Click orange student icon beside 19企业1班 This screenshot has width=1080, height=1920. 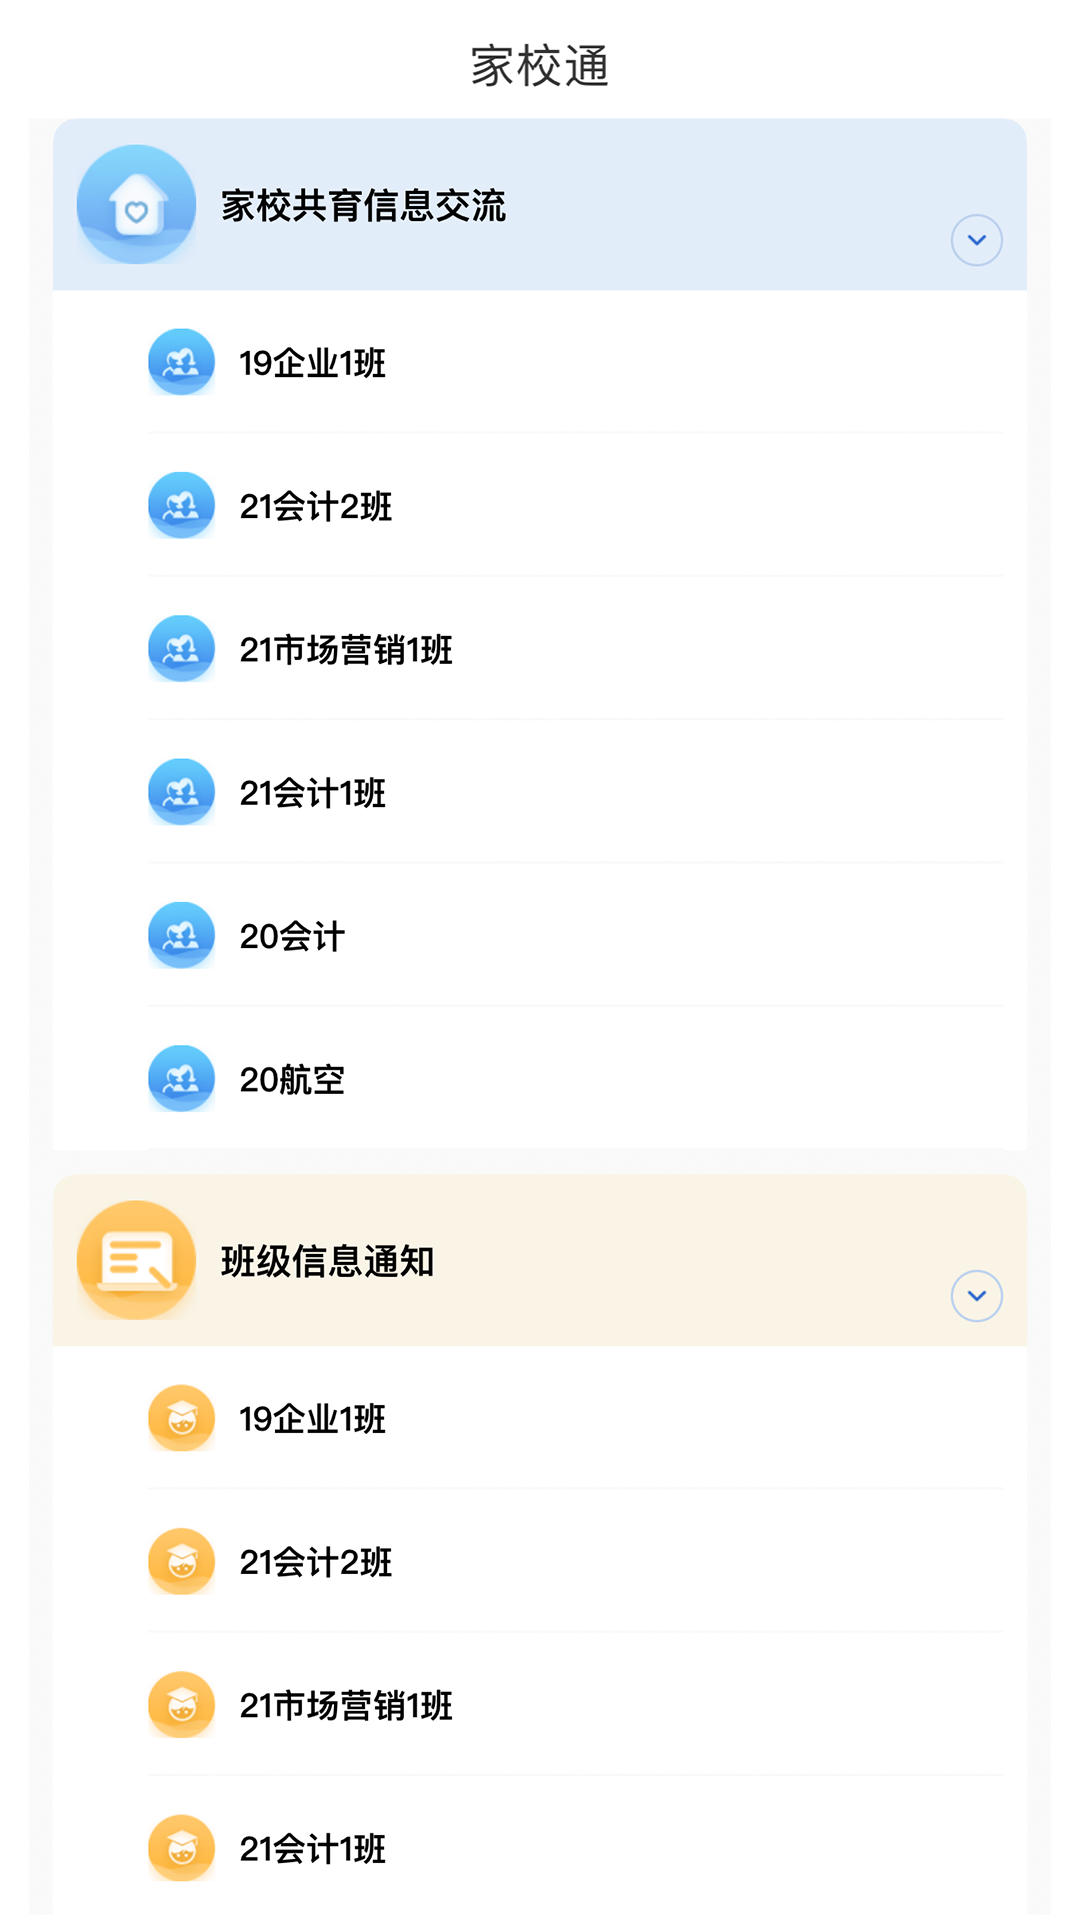pyautogui.click(x=181, y=1418)
